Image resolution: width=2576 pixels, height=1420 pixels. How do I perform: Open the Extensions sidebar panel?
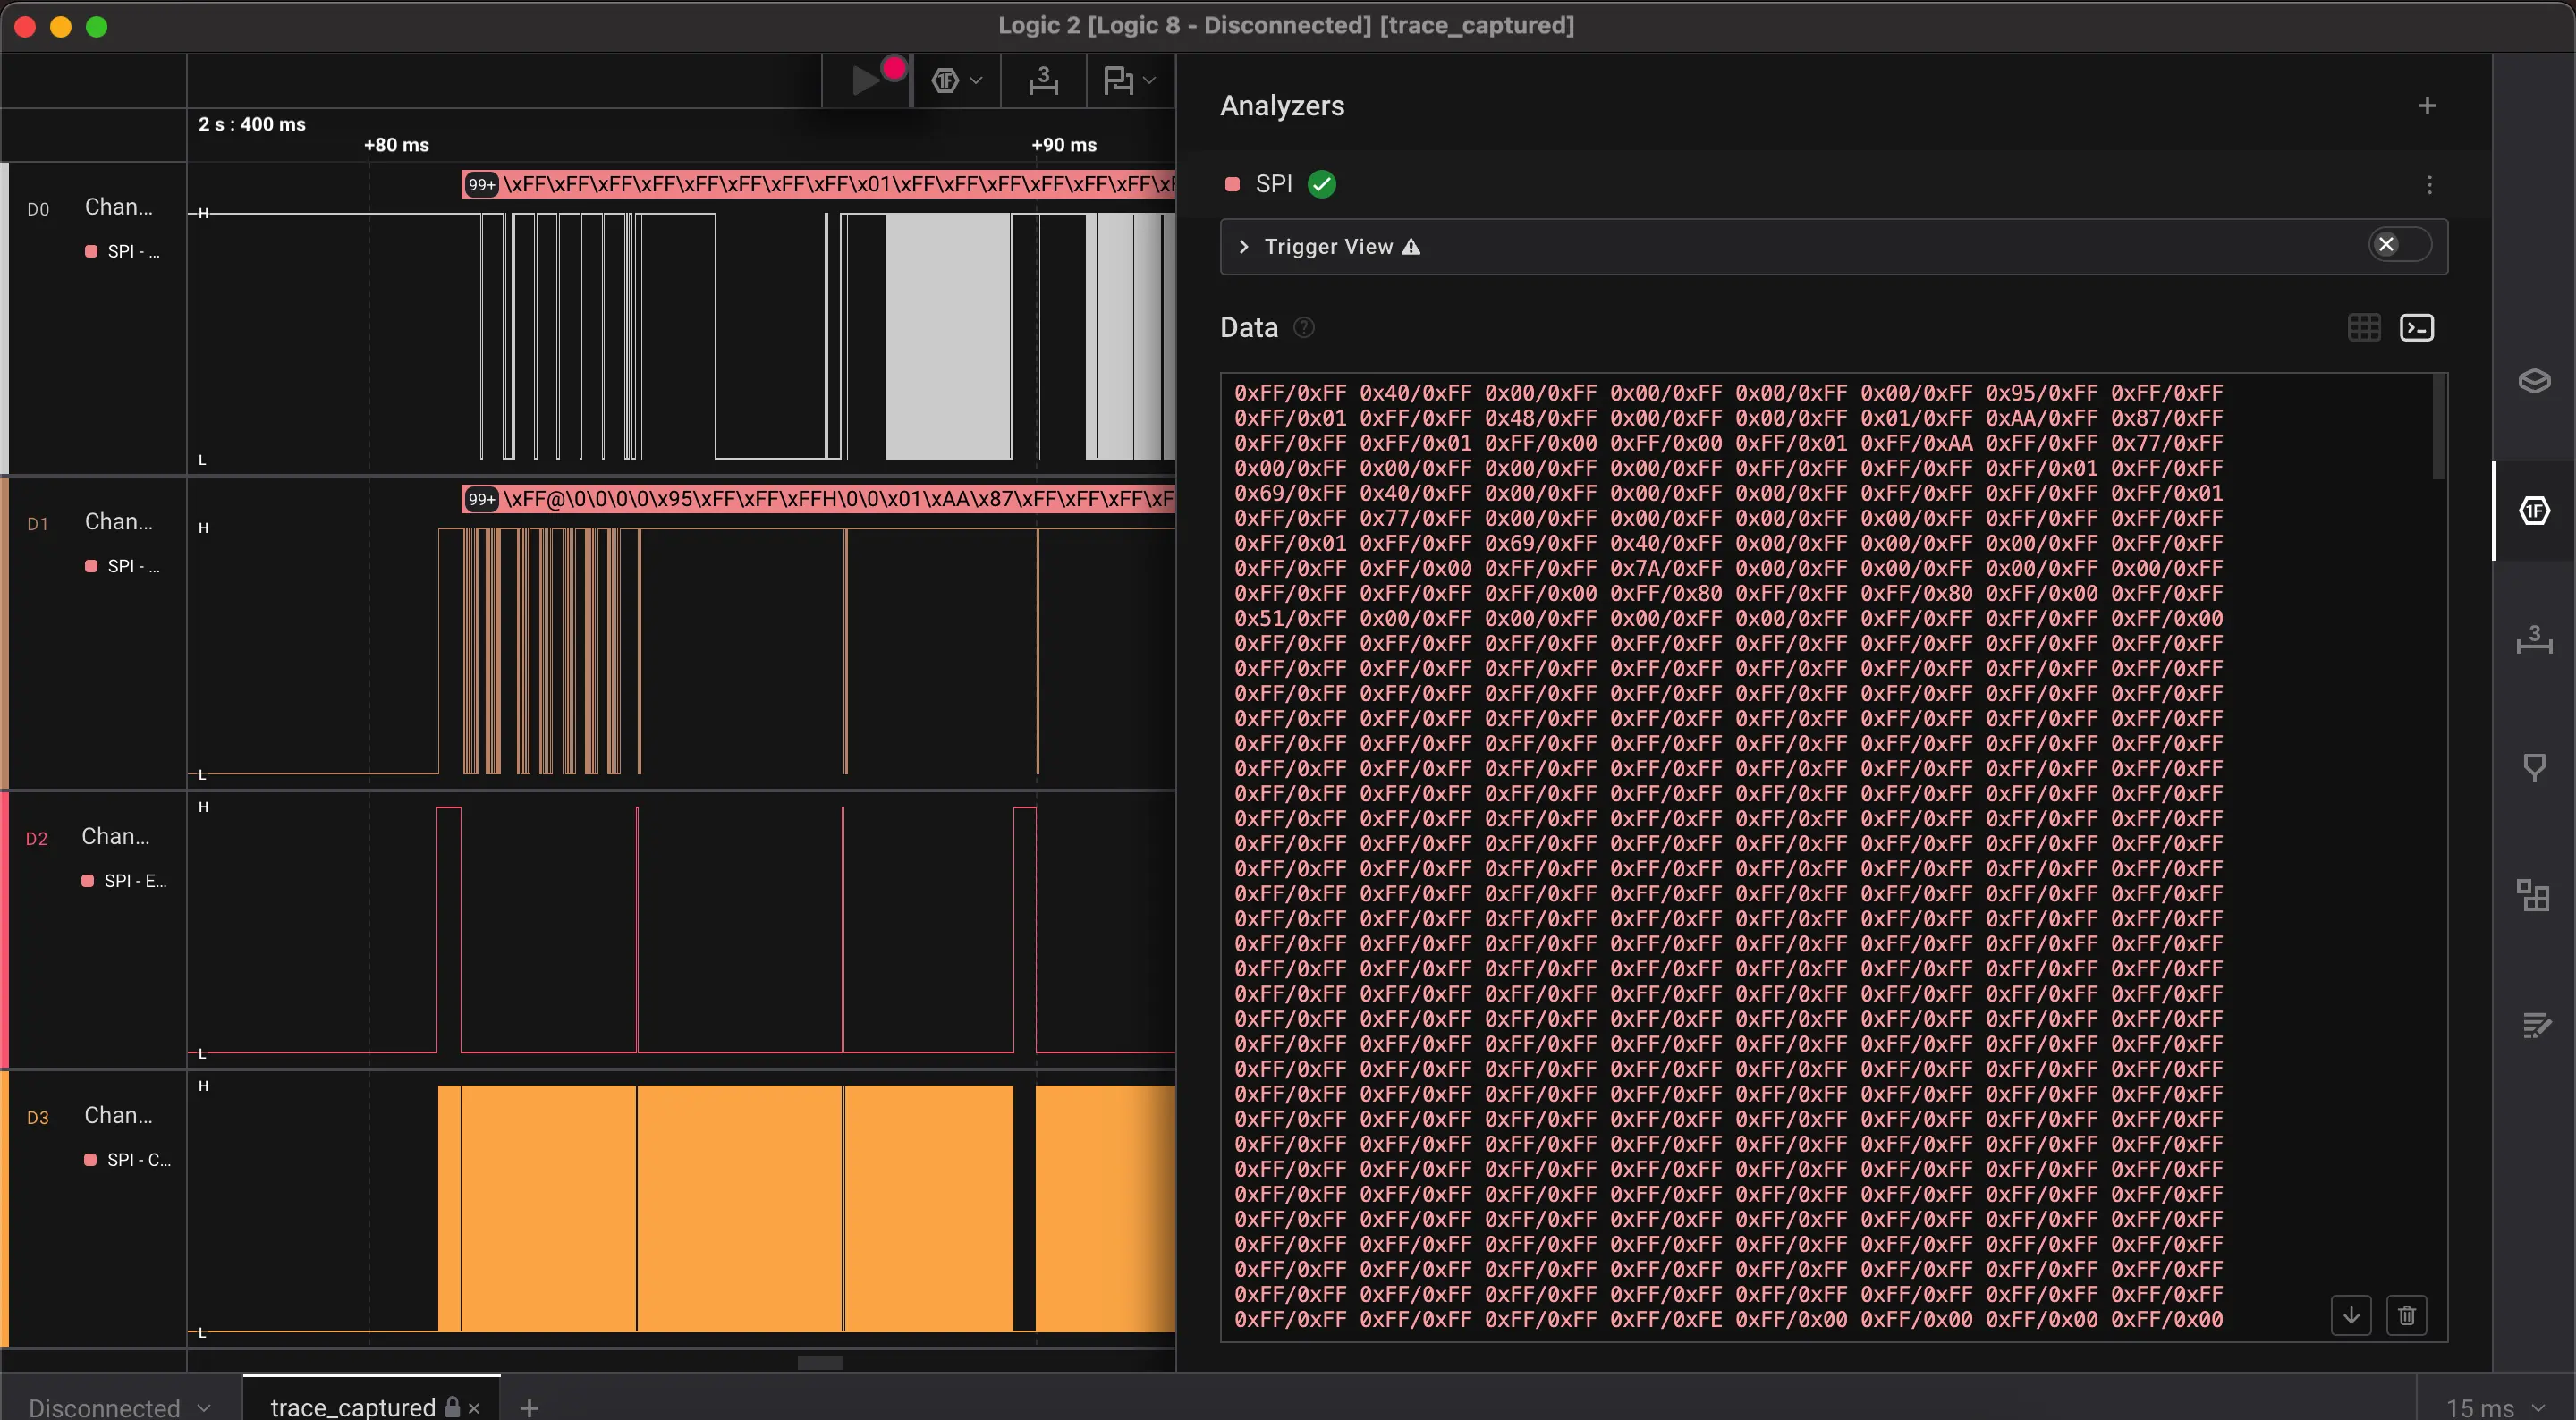coord(2534,895)
